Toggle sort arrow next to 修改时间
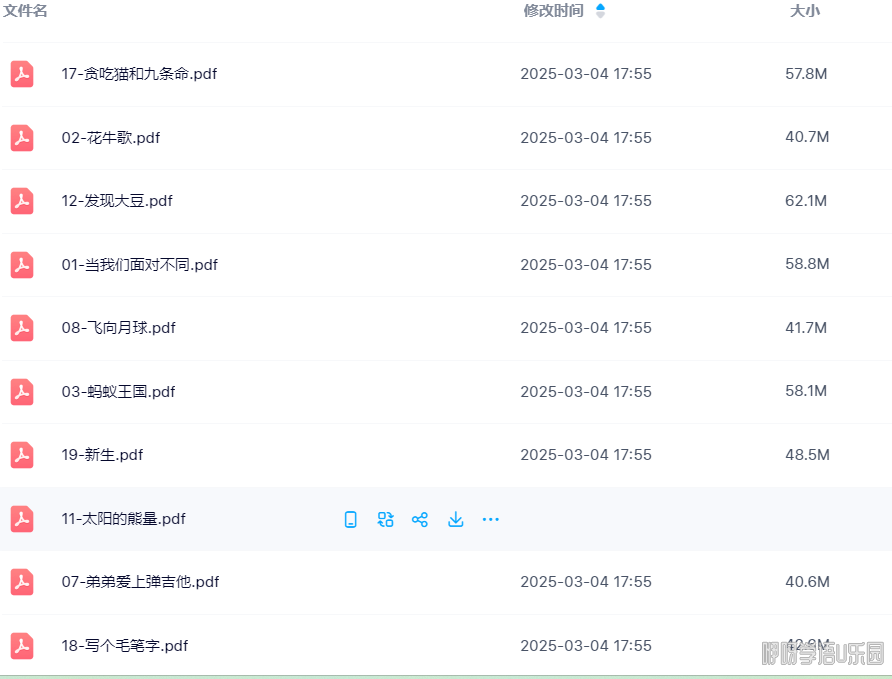This screenshot has height=679, width=892. [x=600, y=11]
